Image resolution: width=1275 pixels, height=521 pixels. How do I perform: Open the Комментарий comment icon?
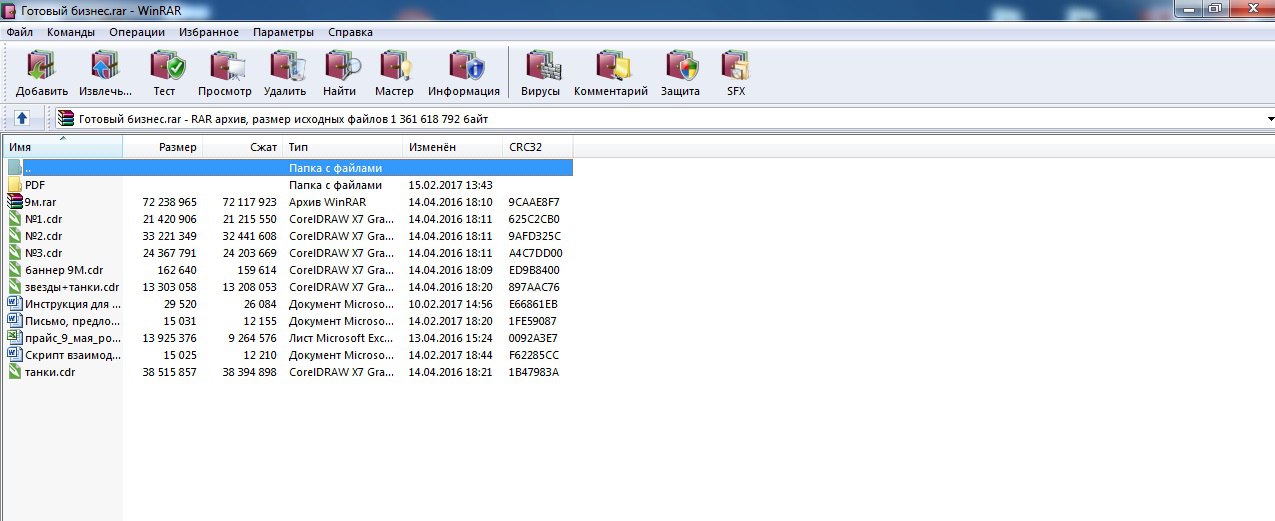[x=611, y=67]
